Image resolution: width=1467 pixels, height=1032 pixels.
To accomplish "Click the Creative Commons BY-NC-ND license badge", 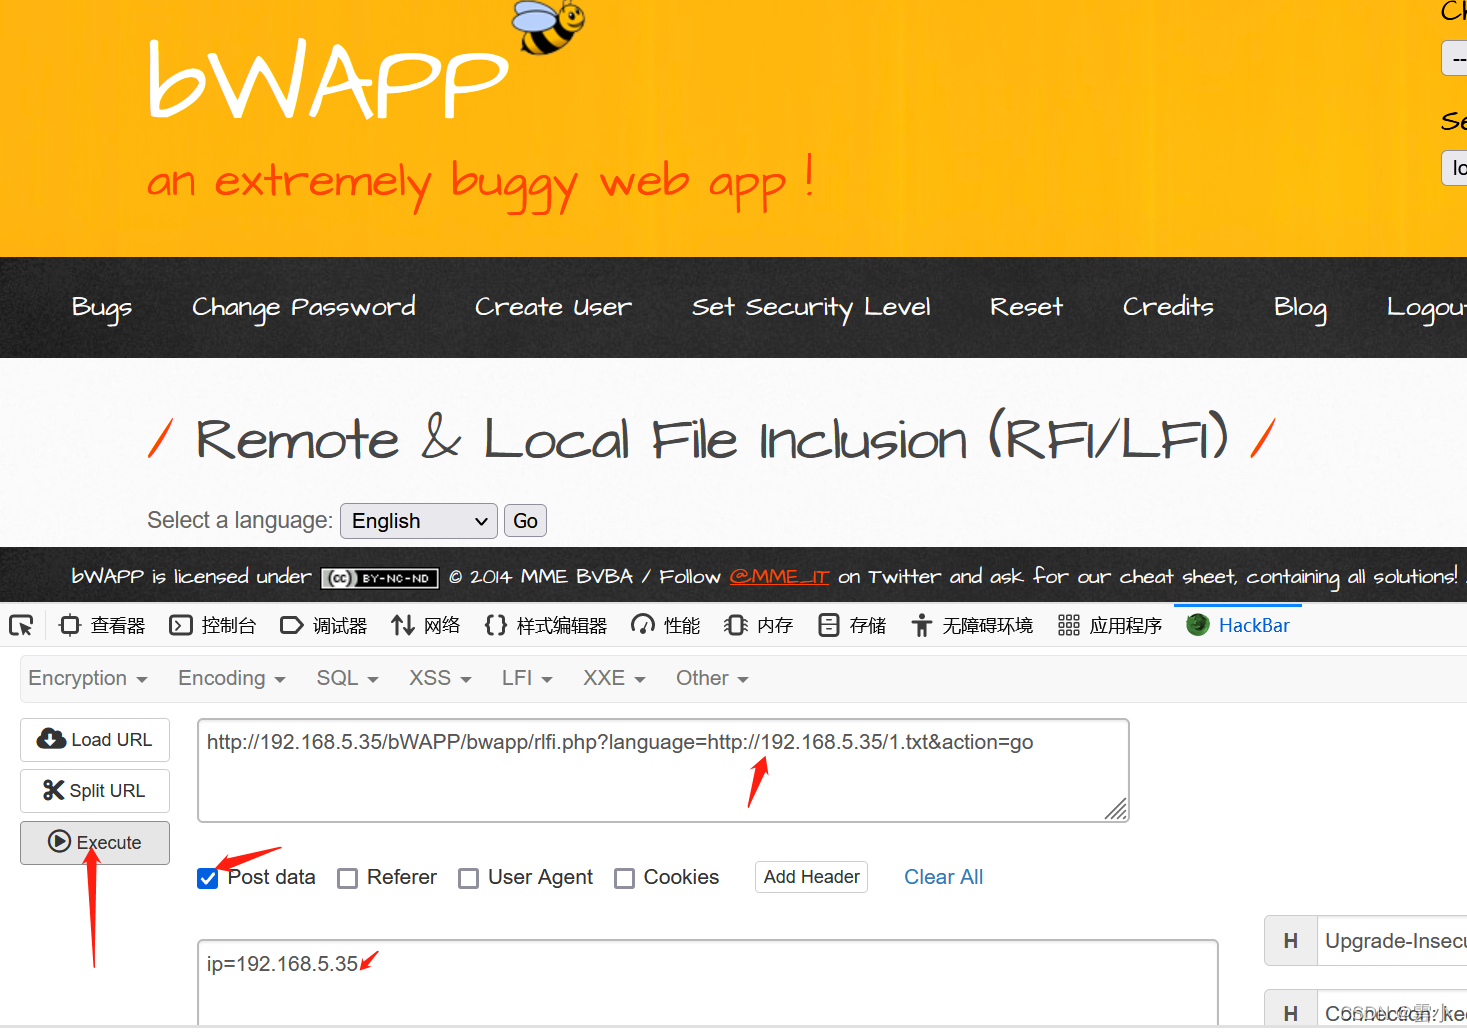I will [380, 578].
